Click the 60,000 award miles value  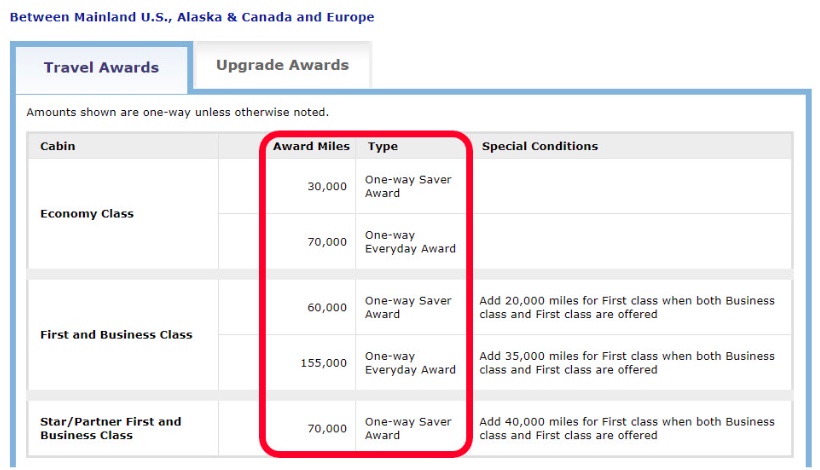pos(327,308)
